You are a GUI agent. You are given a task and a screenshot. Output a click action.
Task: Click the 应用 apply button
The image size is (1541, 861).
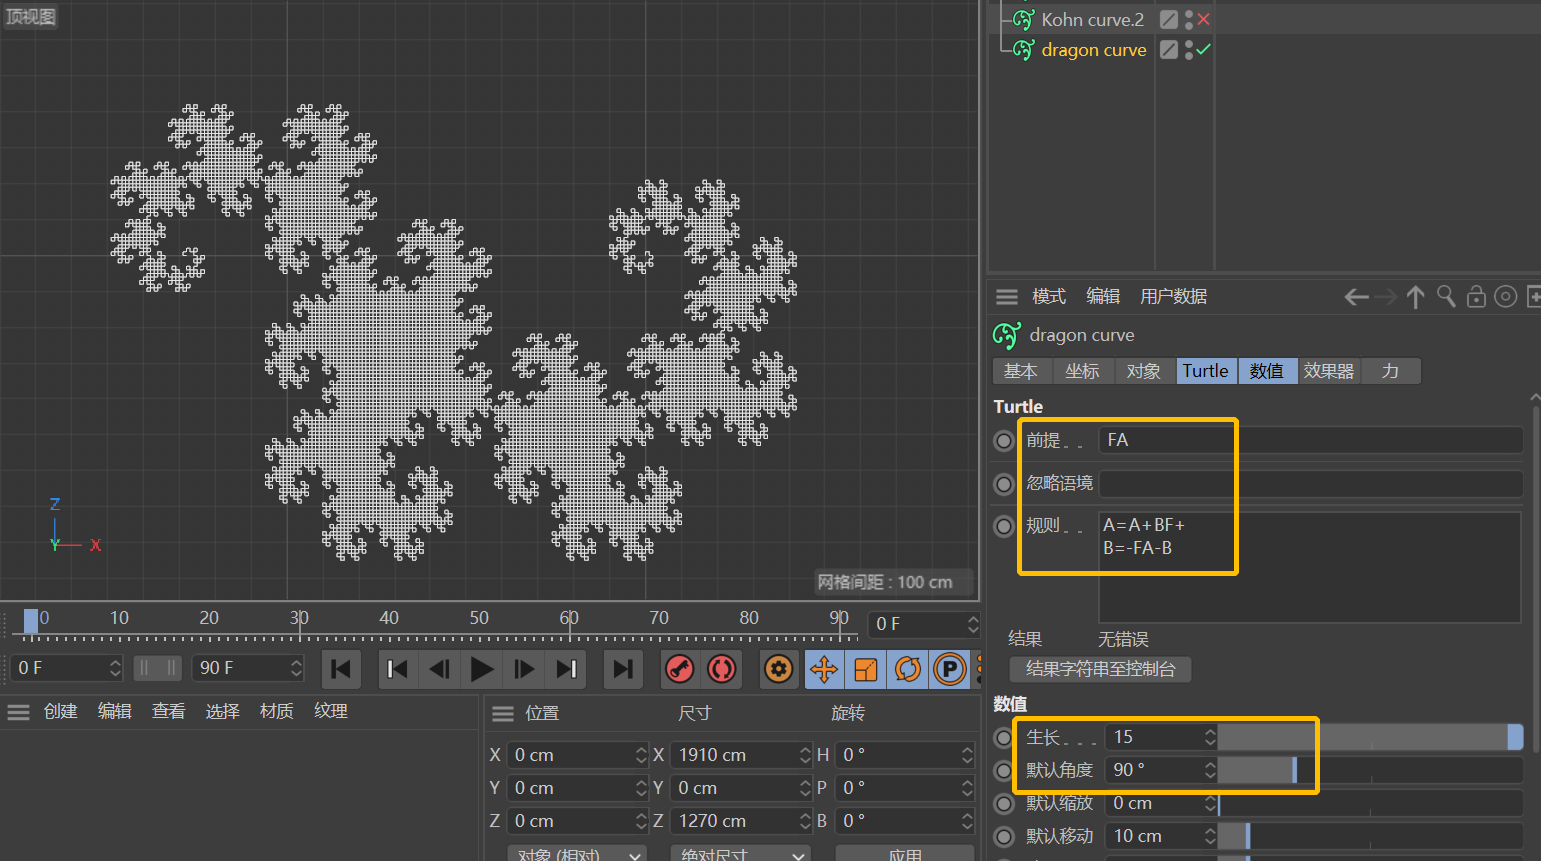click(905, 855)
